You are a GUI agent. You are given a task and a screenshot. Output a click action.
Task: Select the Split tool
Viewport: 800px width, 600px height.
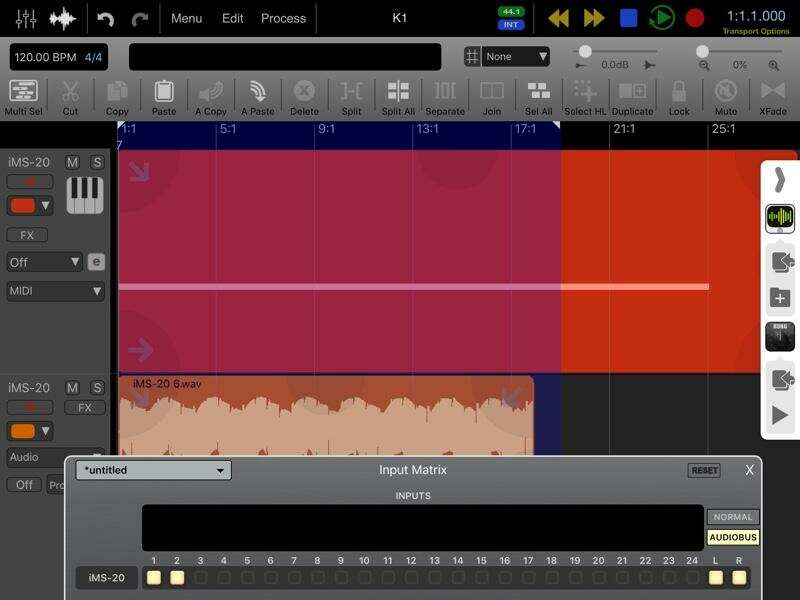[351, 97]
